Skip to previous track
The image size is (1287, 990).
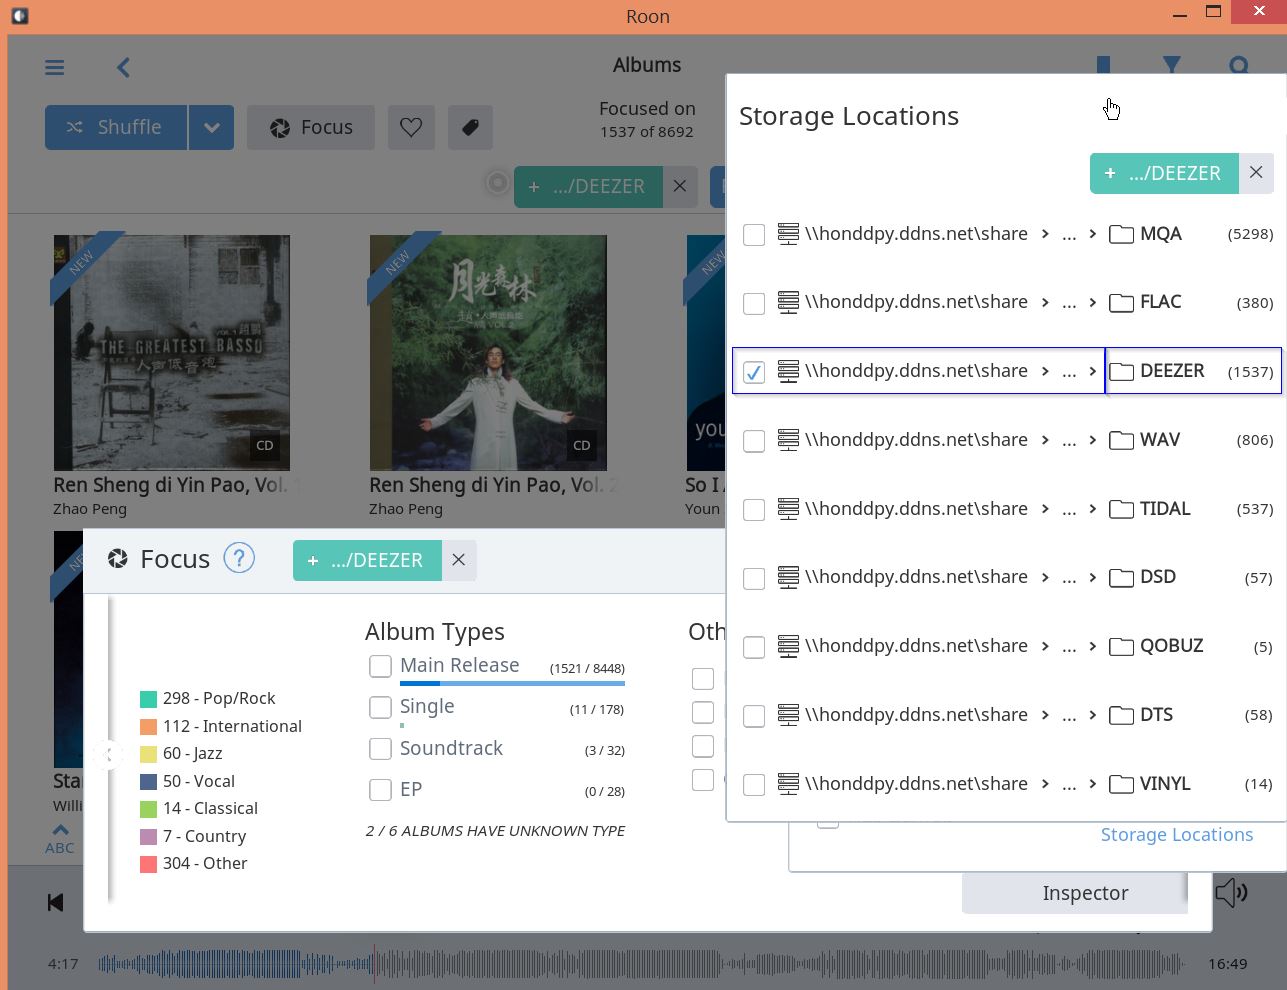[x=55, y=902]
